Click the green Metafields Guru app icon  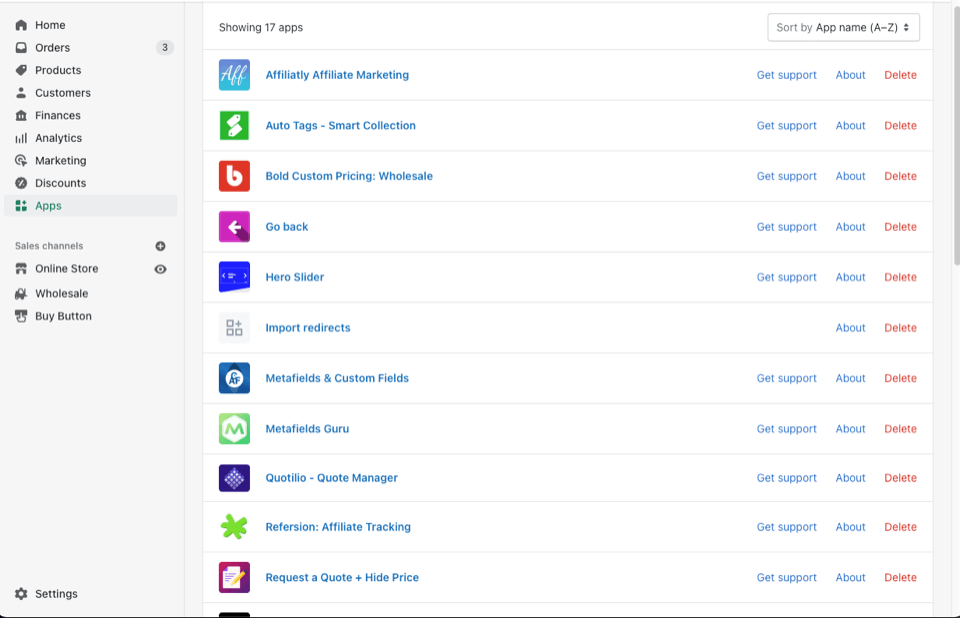[234, 428]
